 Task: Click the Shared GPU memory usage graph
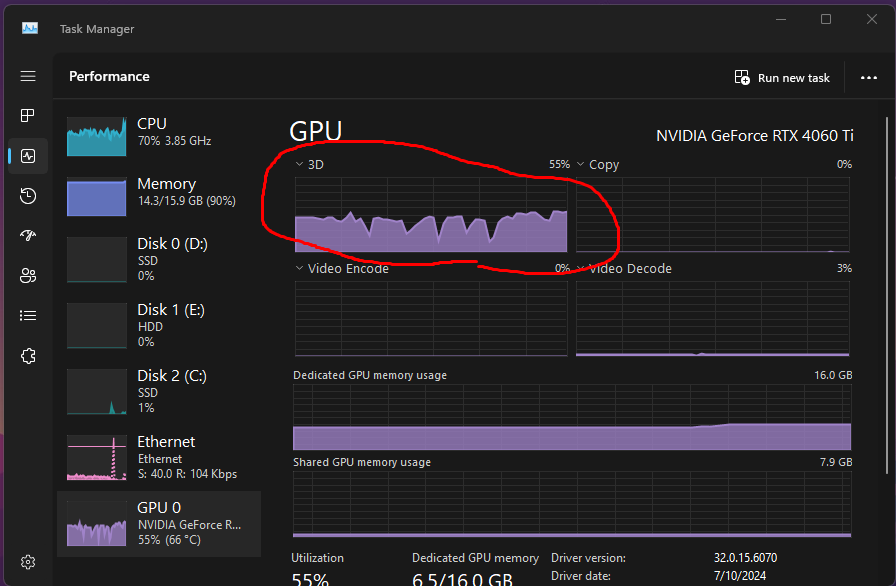click(572, 504)
